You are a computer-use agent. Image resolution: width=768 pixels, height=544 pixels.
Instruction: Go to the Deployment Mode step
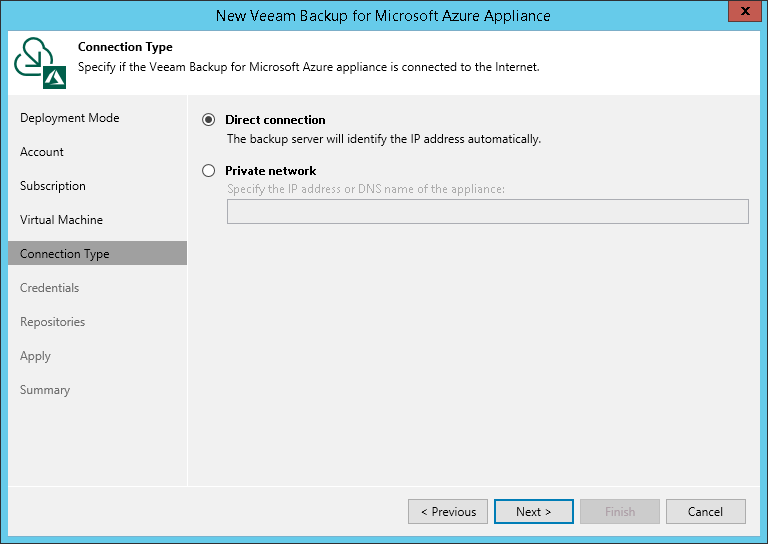(70, 118)
